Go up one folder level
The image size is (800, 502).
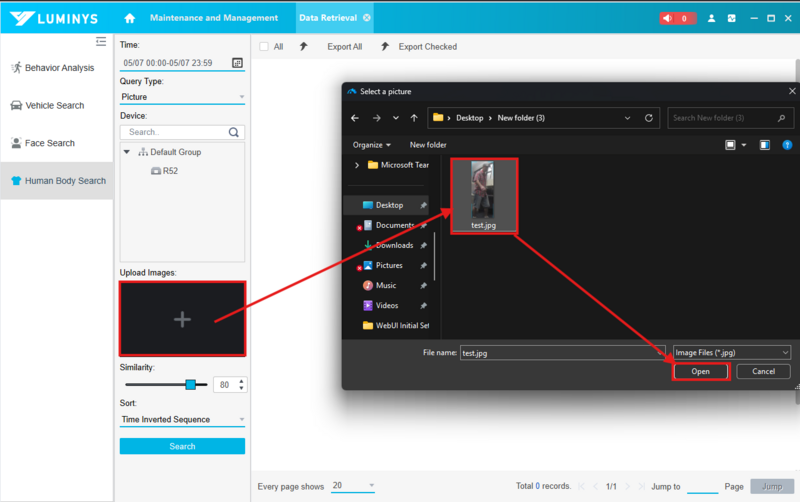414,118
